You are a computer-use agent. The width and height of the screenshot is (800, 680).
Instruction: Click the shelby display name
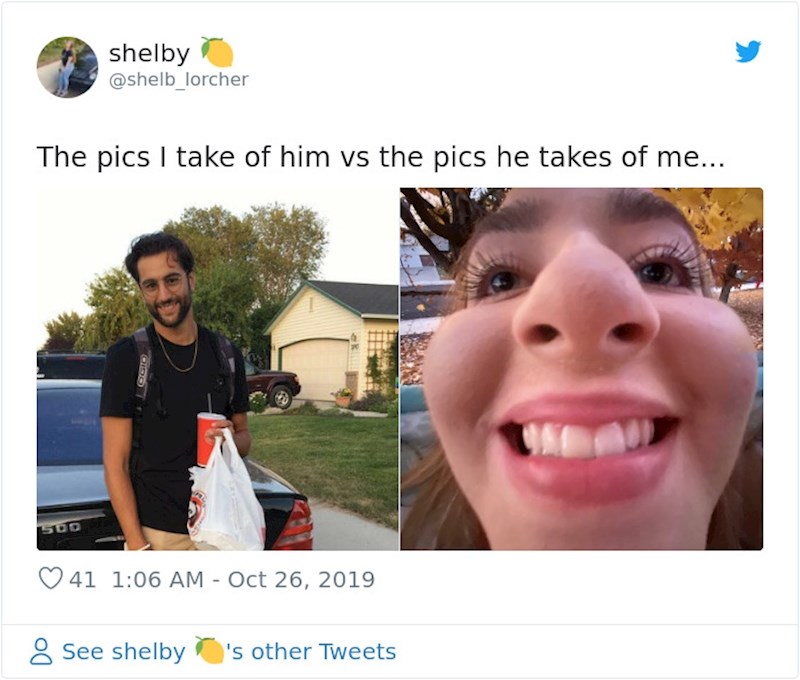149,53
